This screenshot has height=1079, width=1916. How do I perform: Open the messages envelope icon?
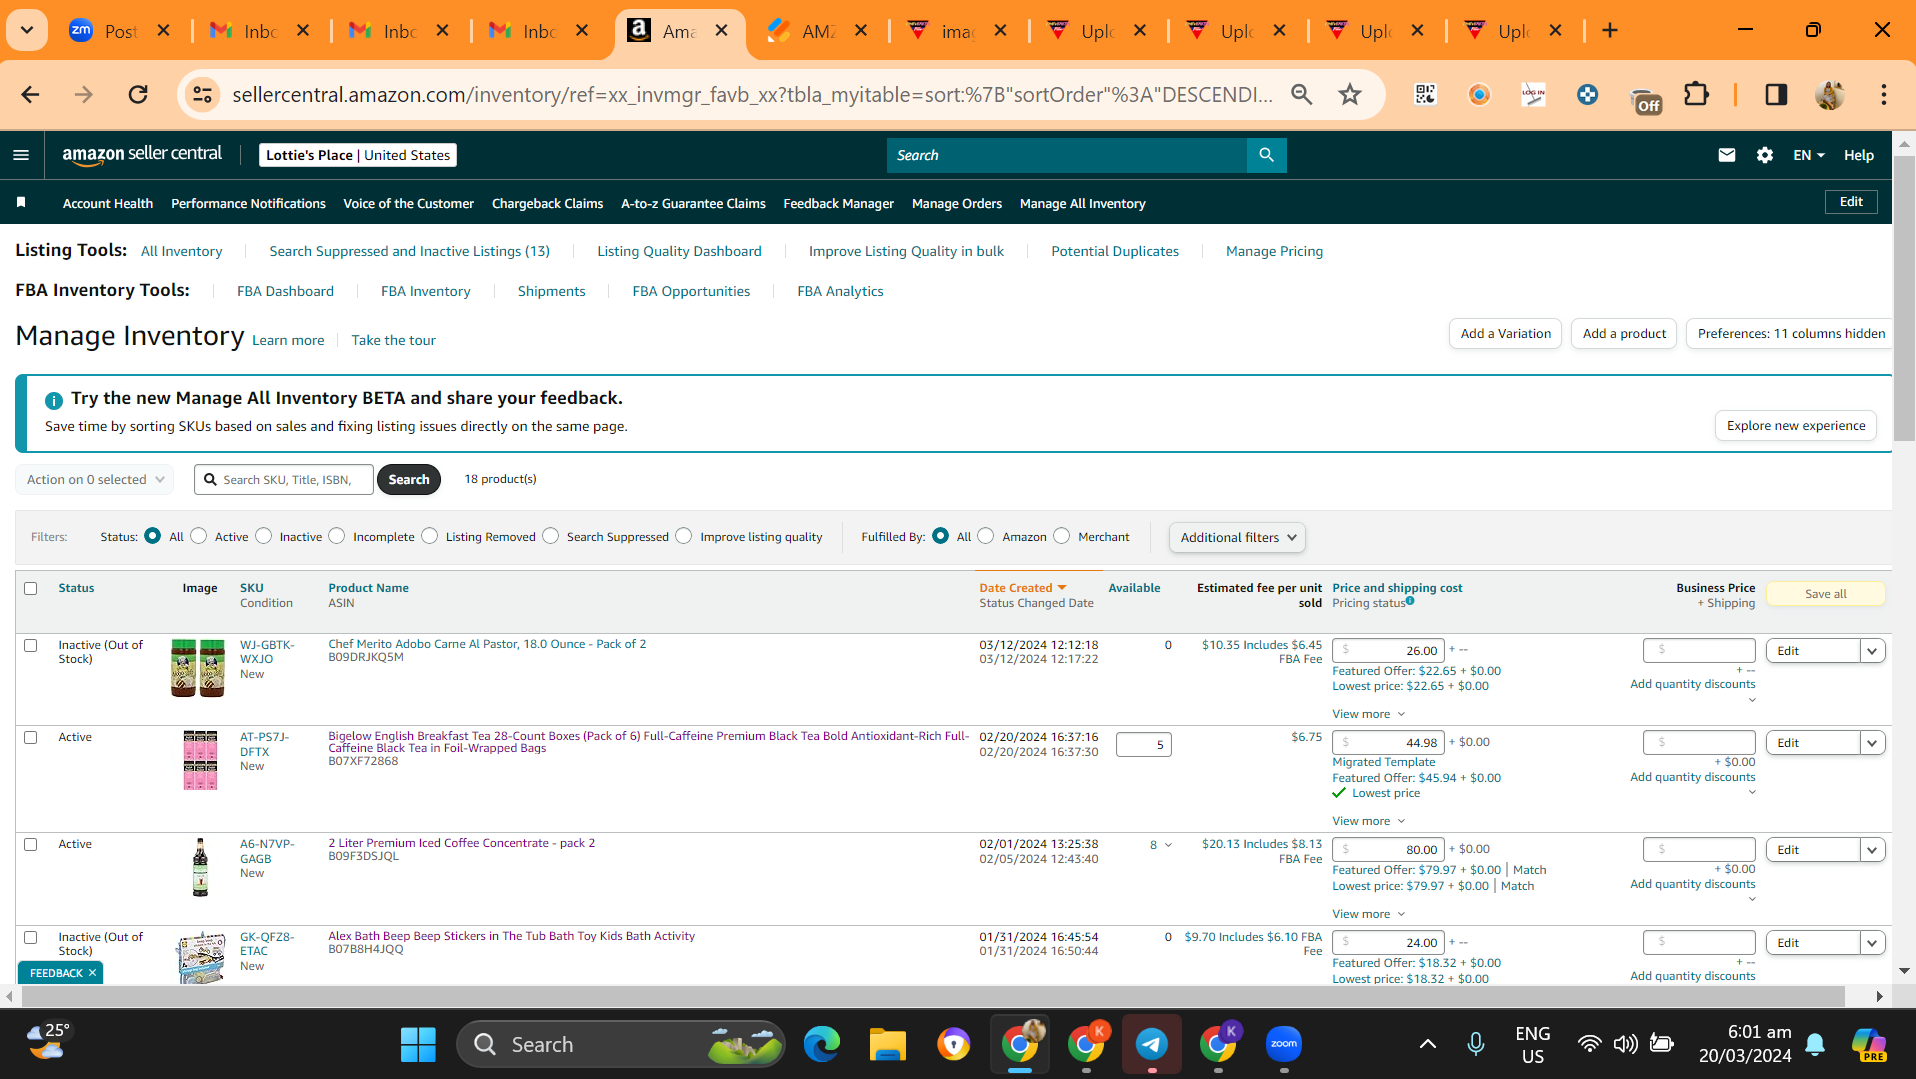click(1727, 155)
